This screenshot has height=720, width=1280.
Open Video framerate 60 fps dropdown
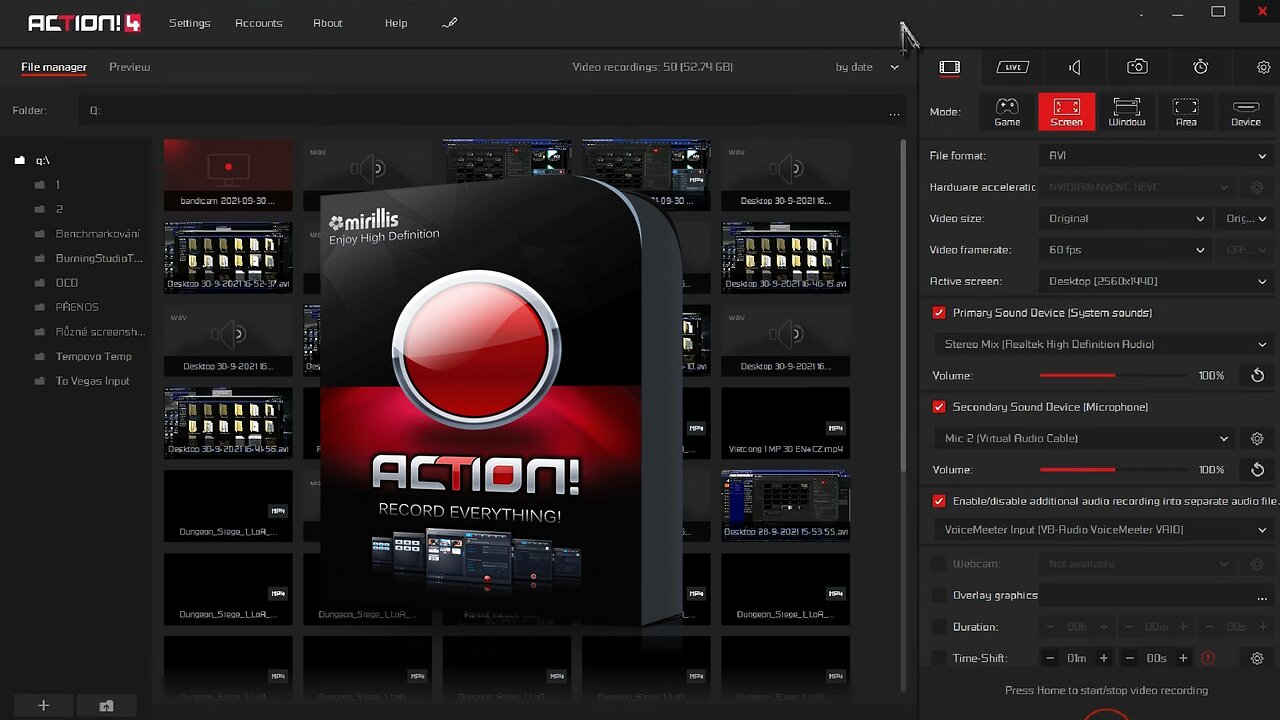coord(1125,250)
